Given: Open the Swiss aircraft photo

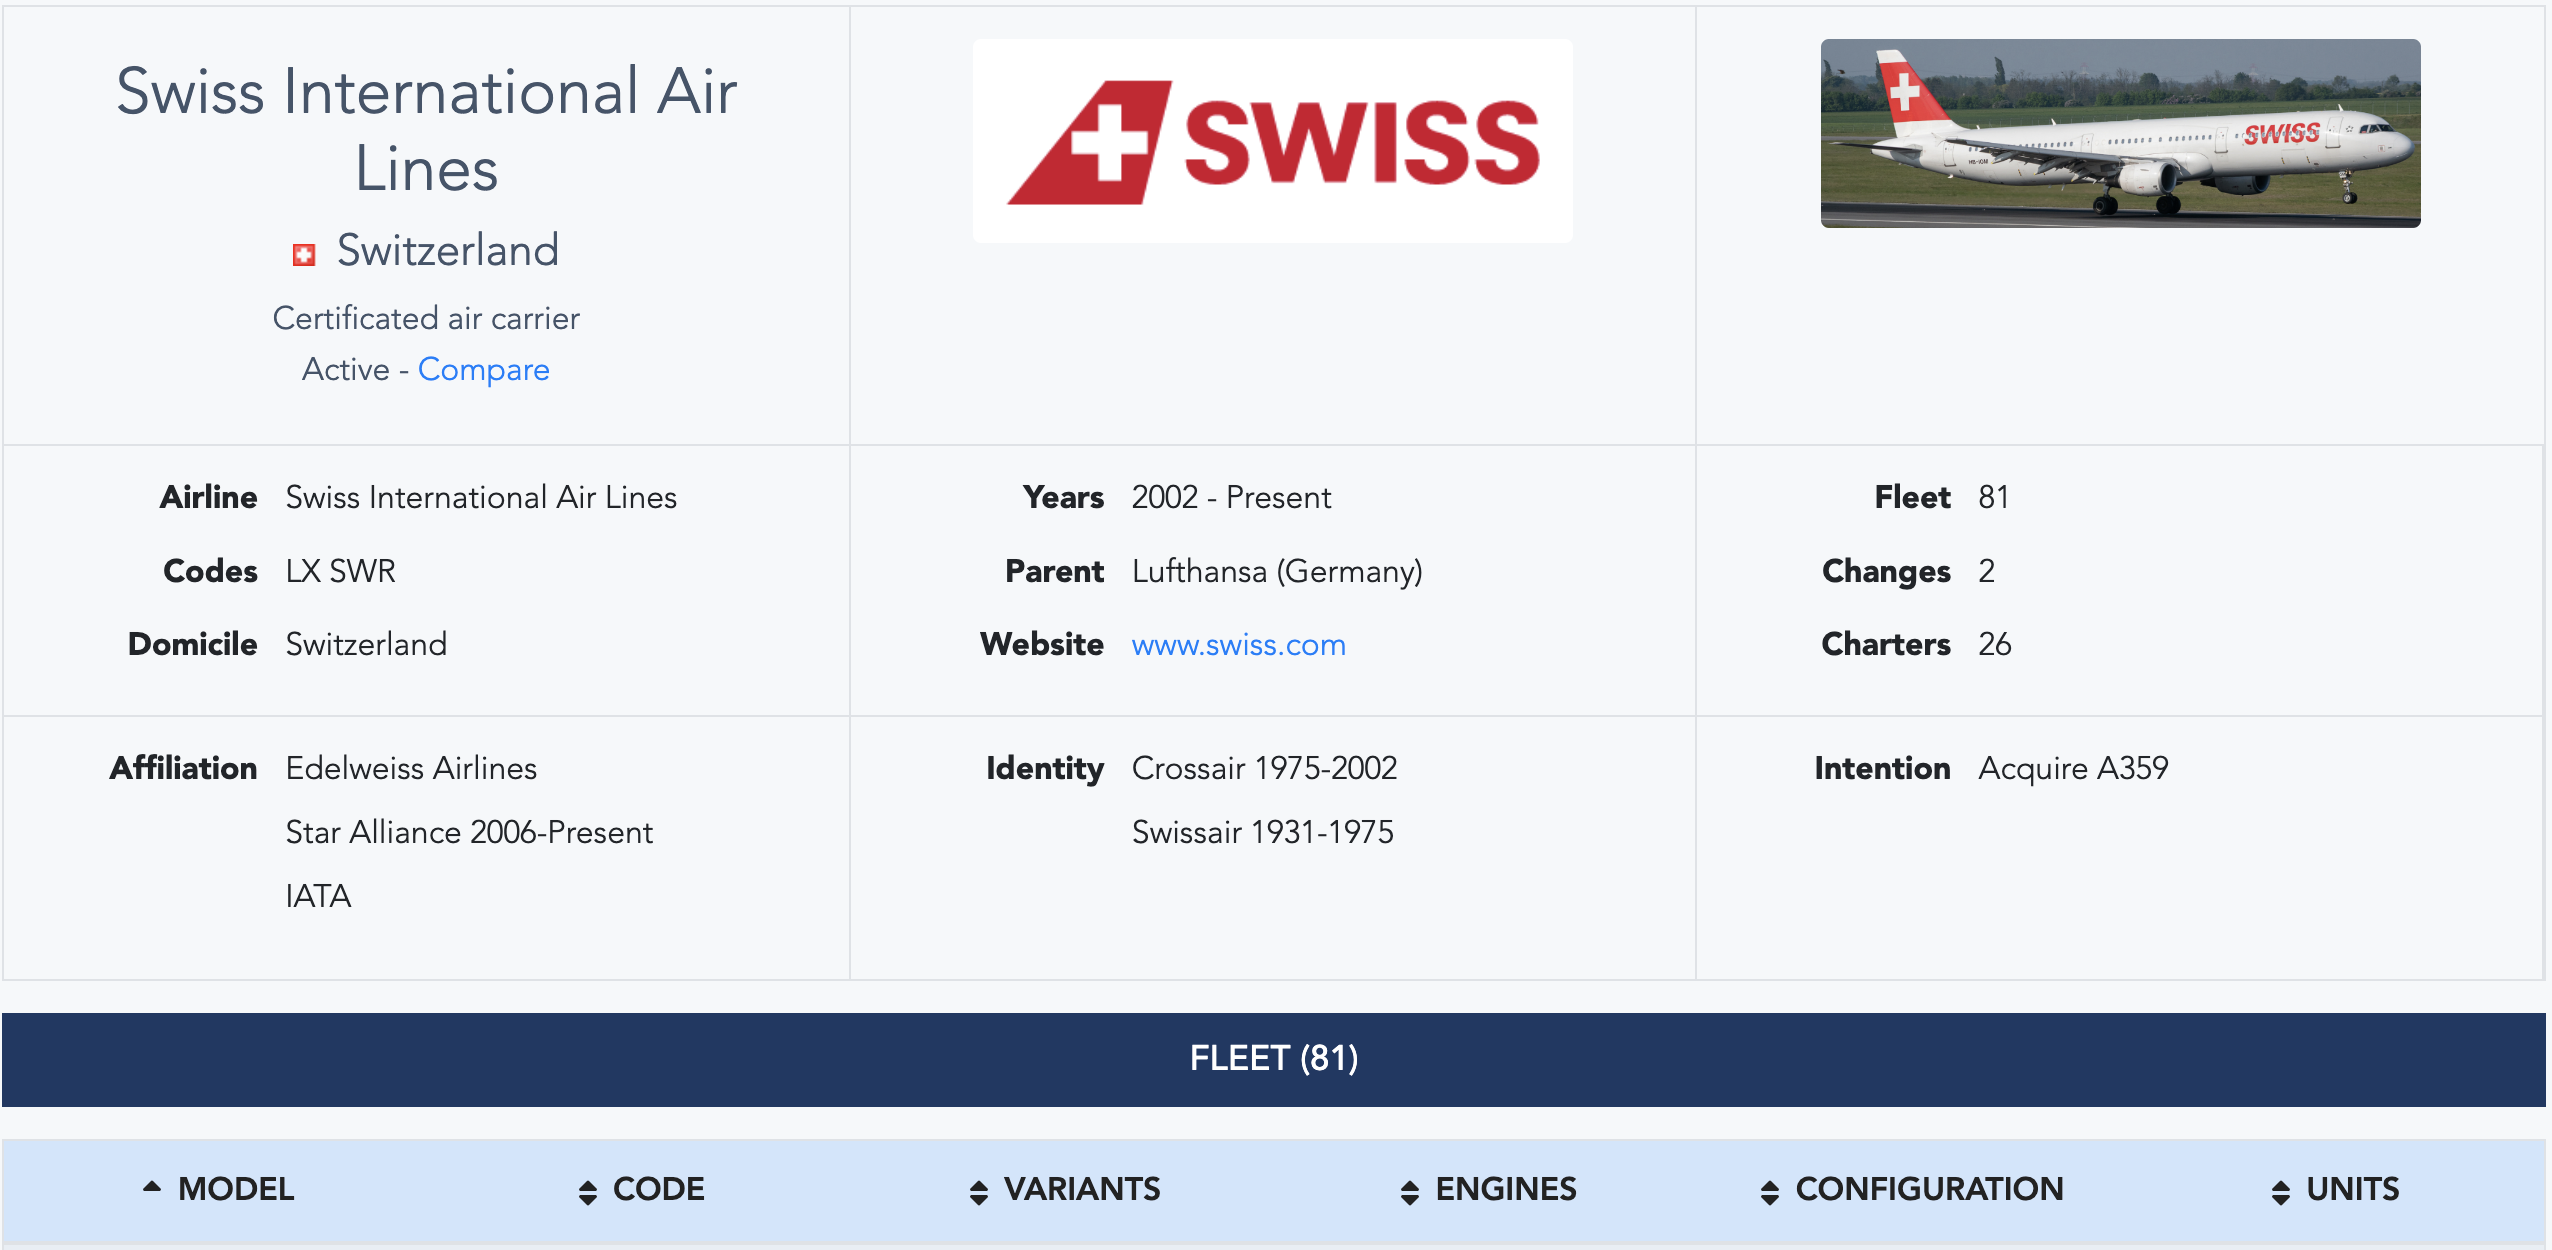Looking at the screenshot, I should [2119, 134].
